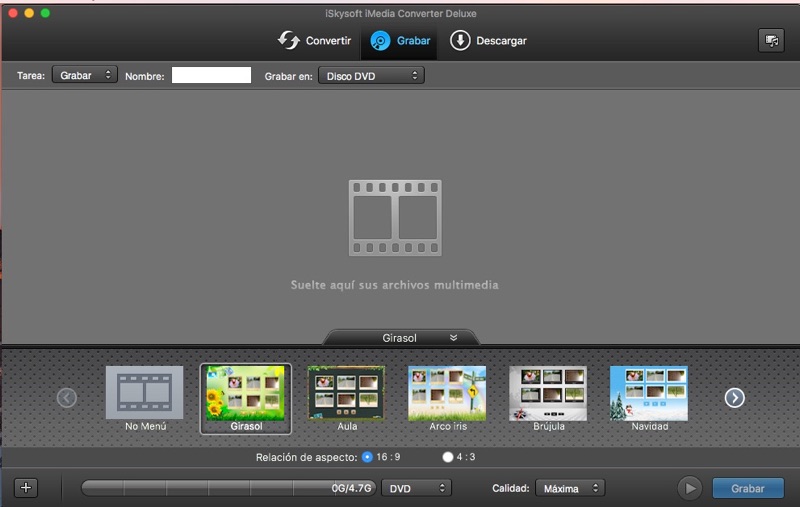Select the Aula menu template
The width and height of the screenshot is (800, 507).
click(x=346, y=399)
